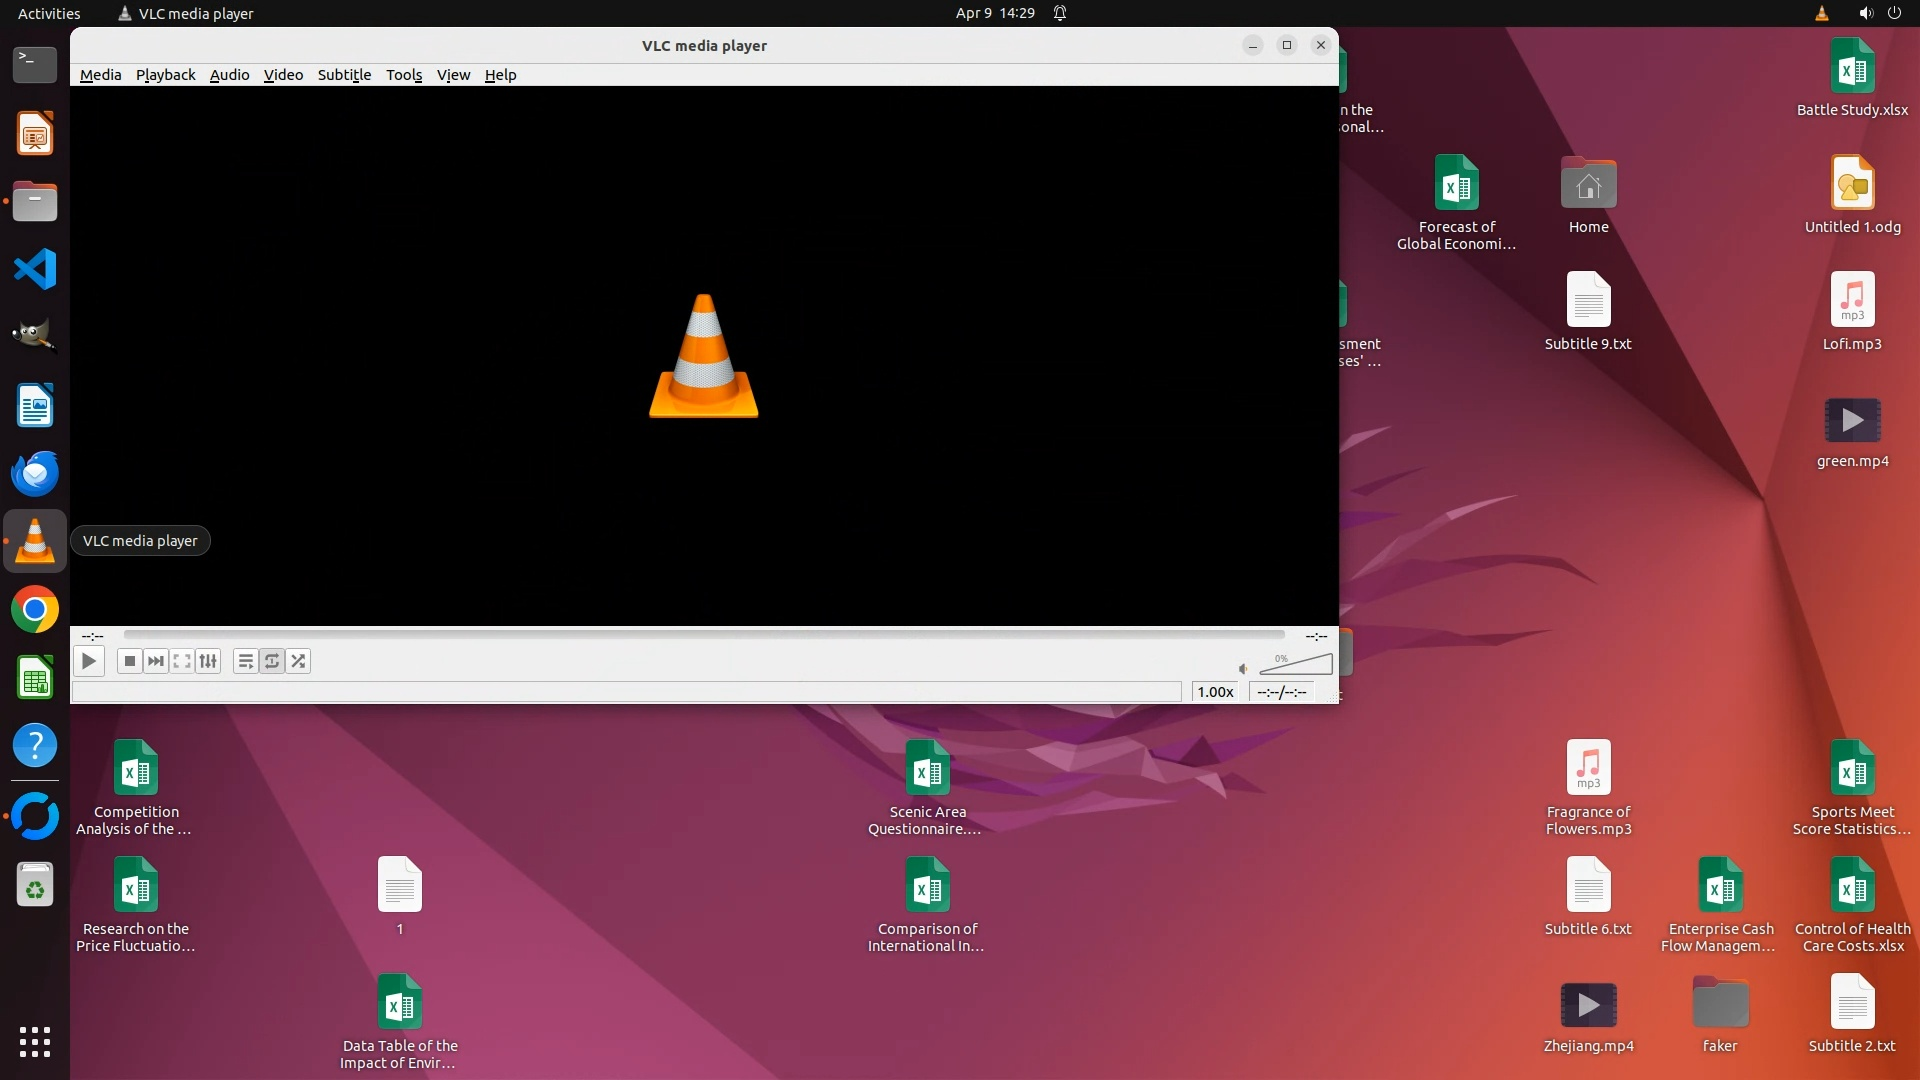Open green.mp4 desktop video file
The width and height of the screenshot is (1920, 1080).
click(1852, 421)
